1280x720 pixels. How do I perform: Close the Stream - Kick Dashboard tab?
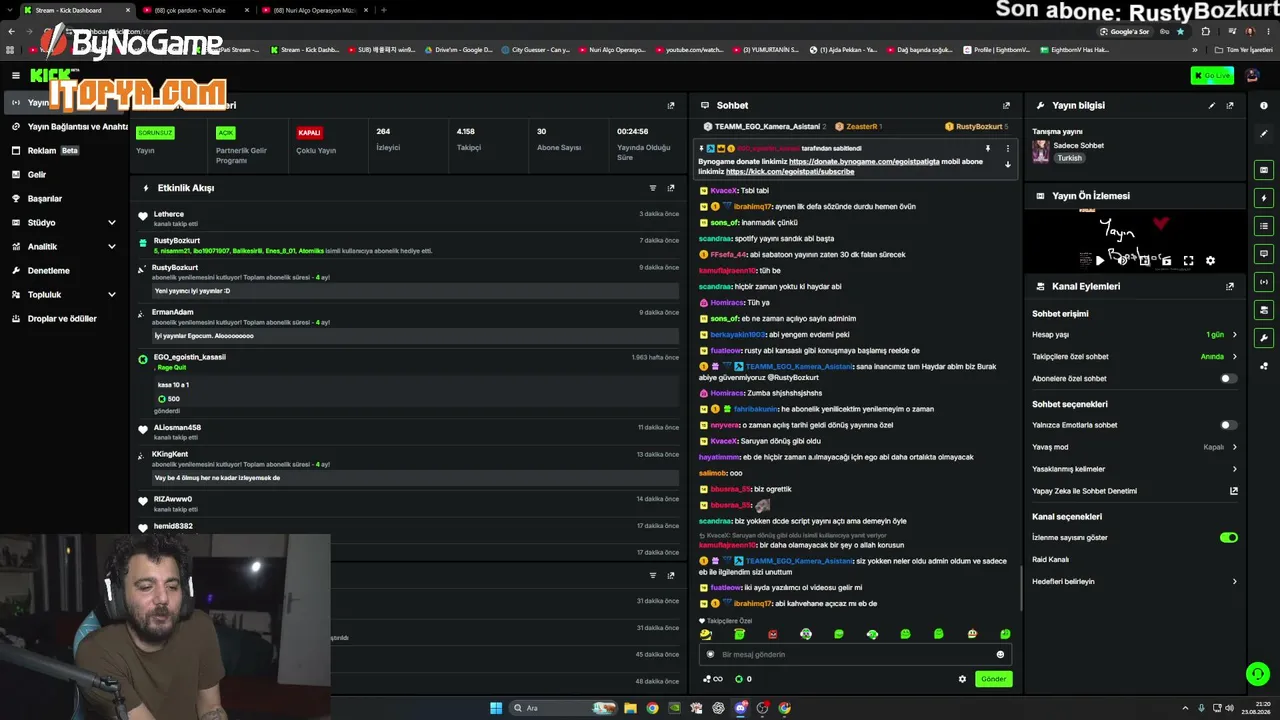[x=128, y=10]
